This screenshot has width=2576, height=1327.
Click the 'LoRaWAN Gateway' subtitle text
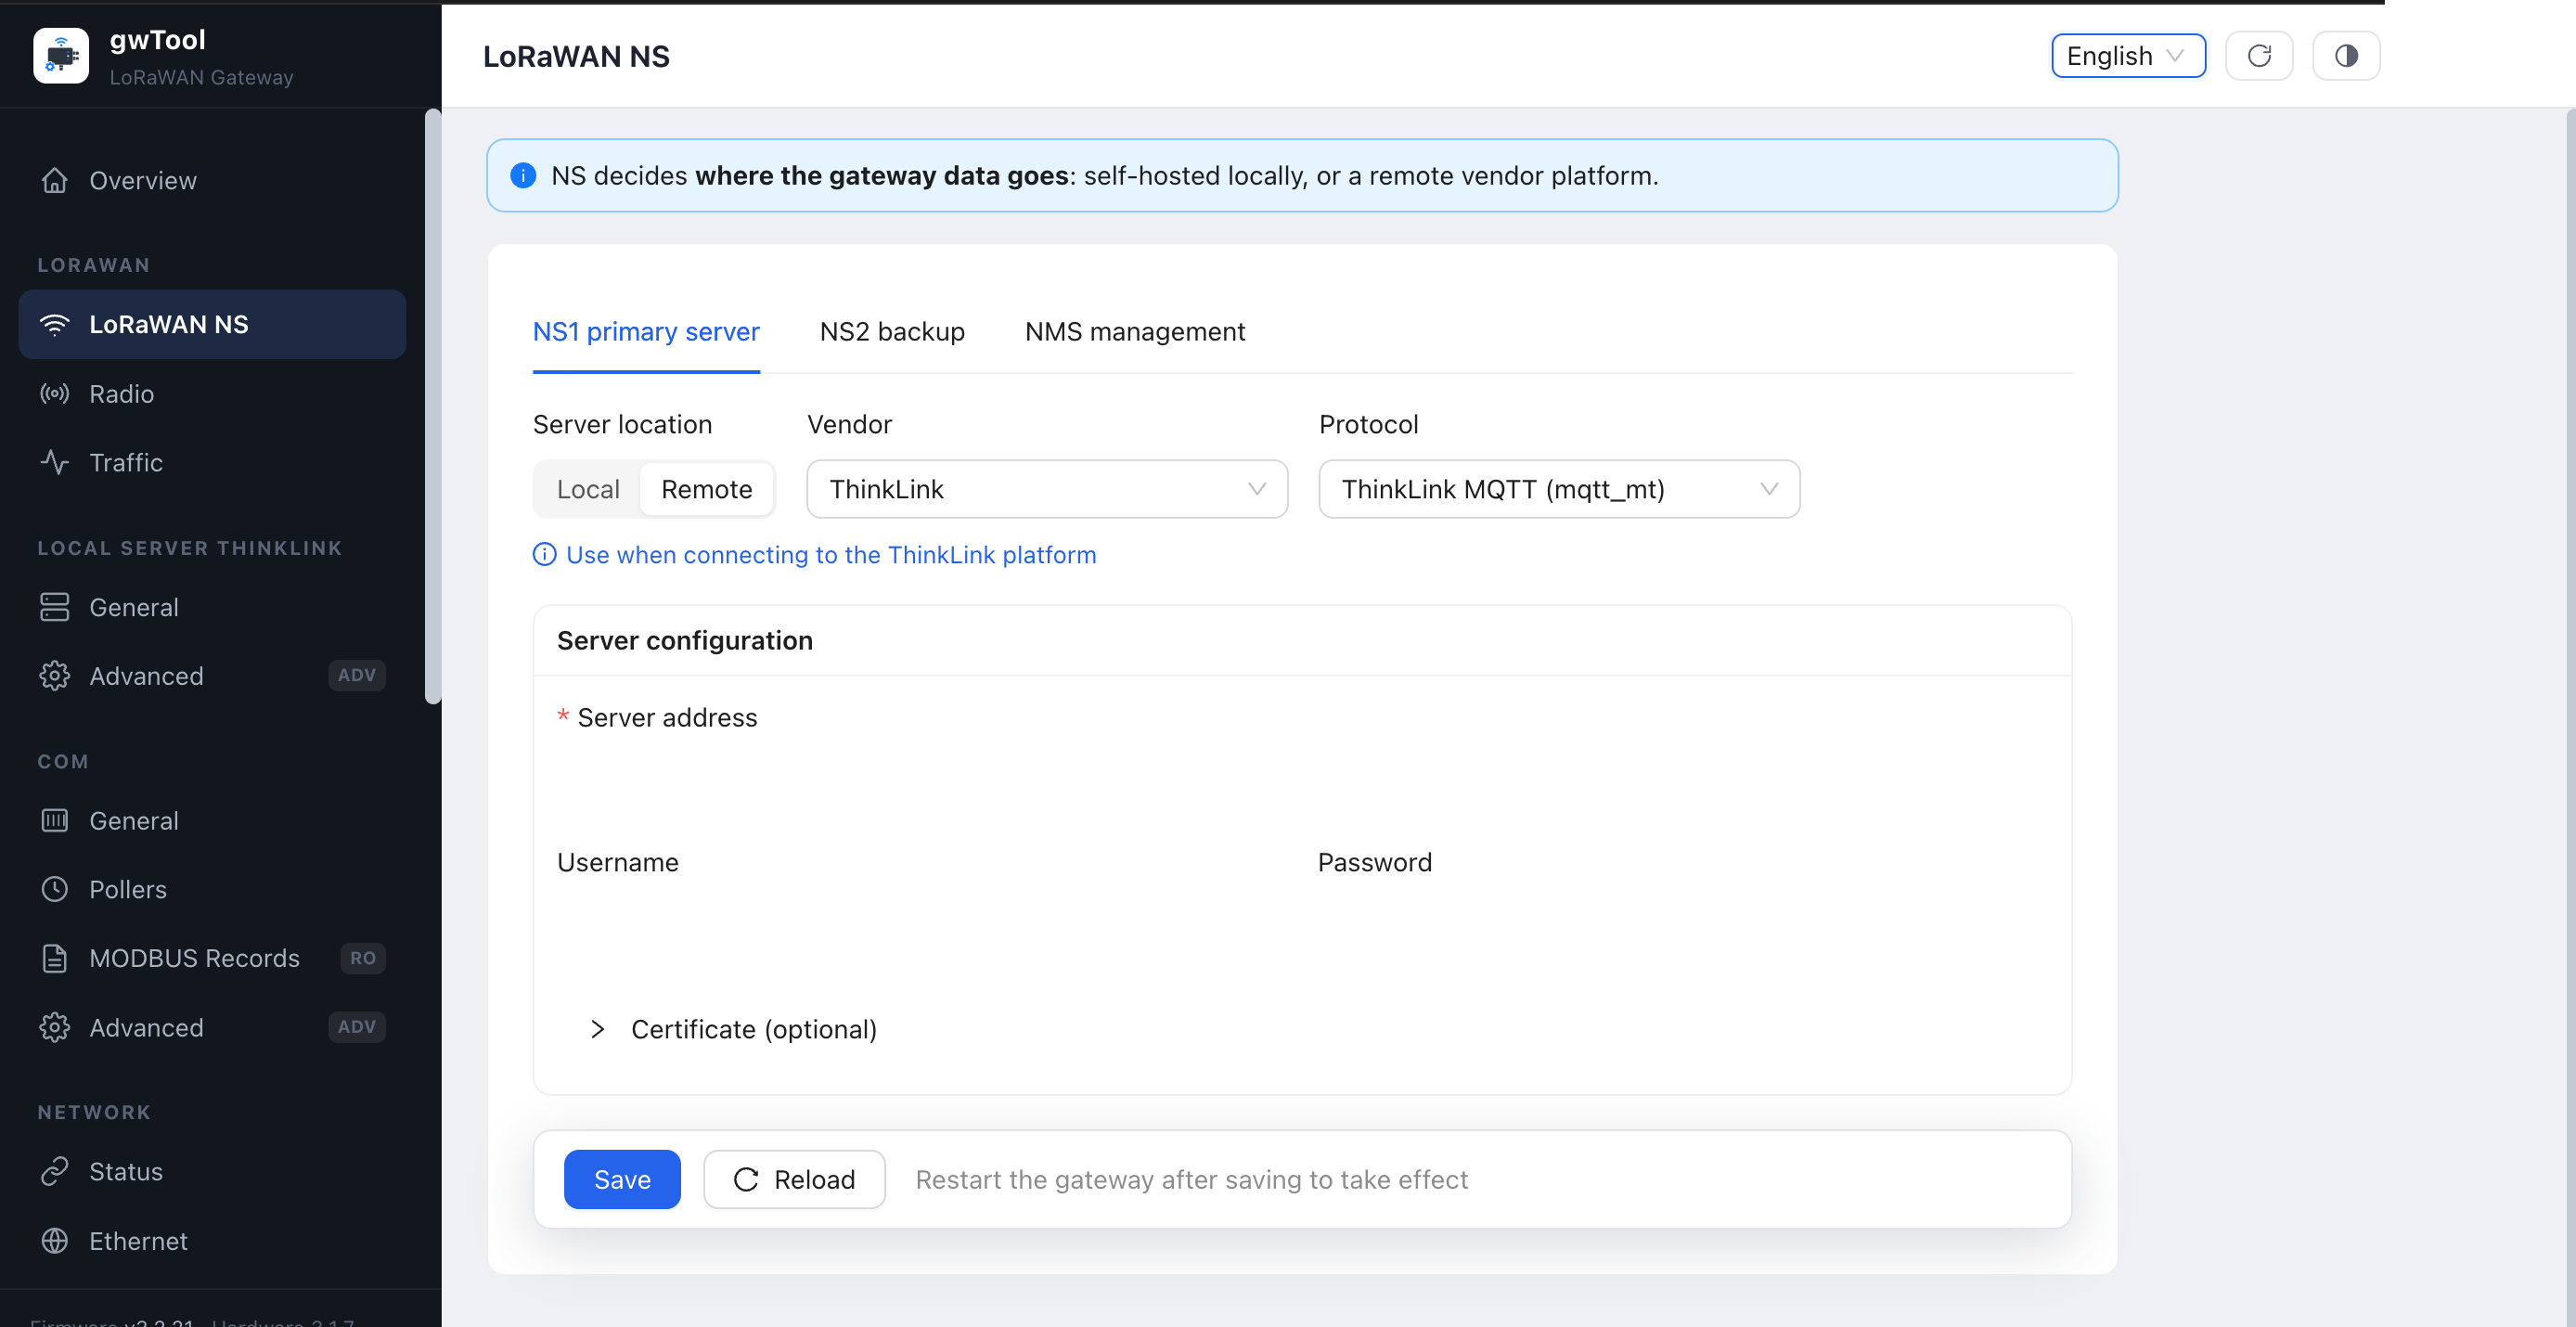pos(201,77)
